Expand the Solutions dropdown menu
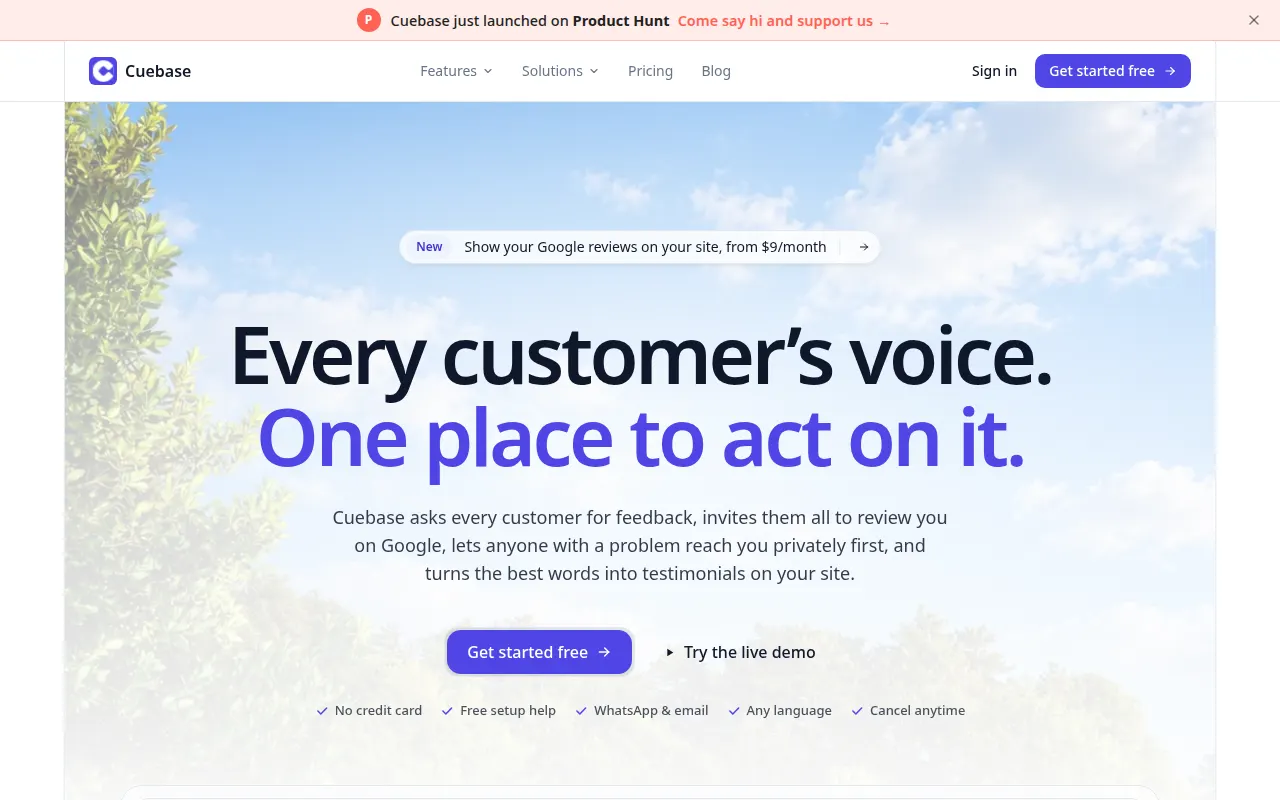The width and height of the screenshot is (1280, 800). pos(560,71)
